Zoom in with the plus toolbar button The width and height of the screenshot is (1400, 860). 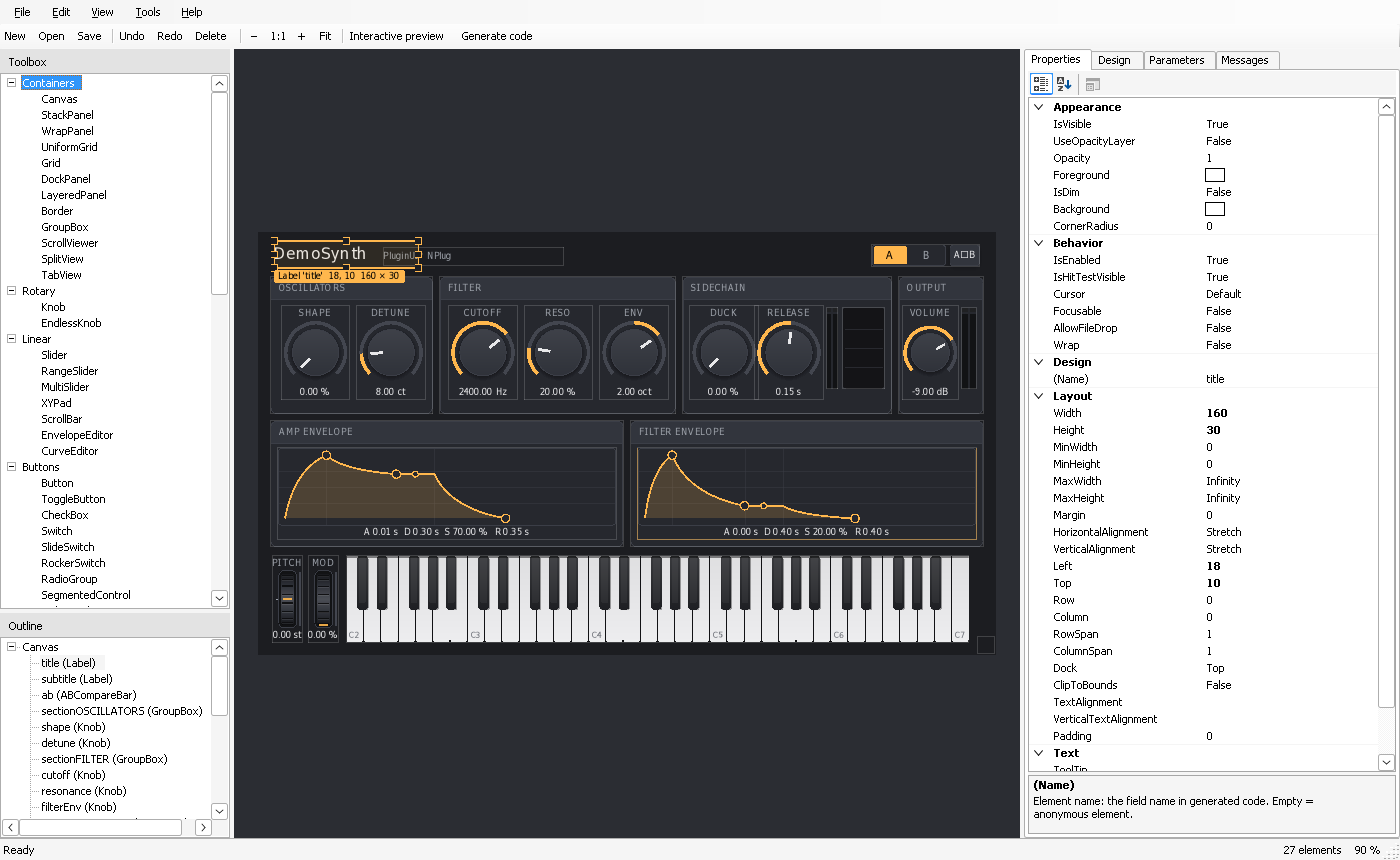[302, 36]
